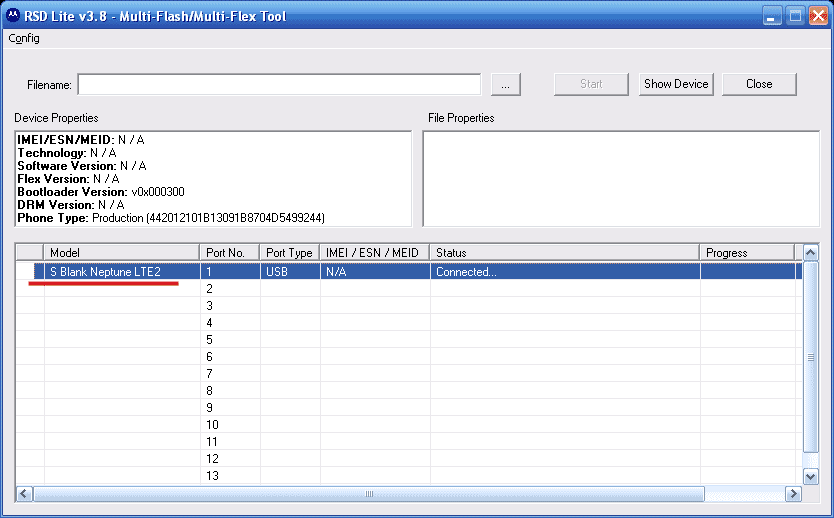The image size is (834, 518).
Task: Click the Bootloader Version v0x000300 line
Action: point(101,192)
